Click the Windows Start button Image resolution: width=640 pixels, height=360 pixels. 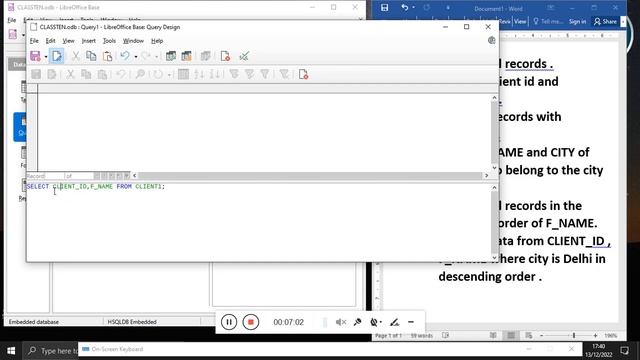[11, 351]
